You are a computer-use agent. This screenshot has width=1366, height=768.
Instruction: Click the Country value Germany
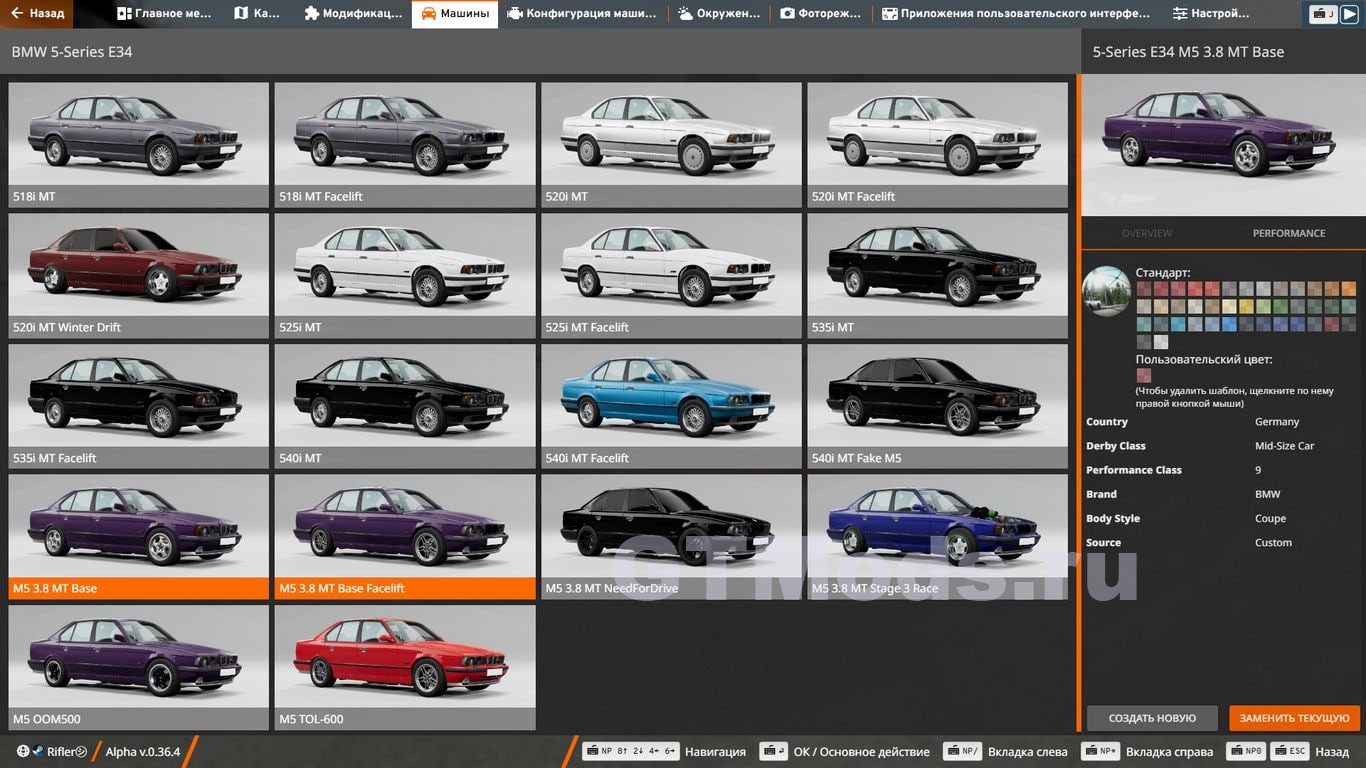click(1277, 422)
